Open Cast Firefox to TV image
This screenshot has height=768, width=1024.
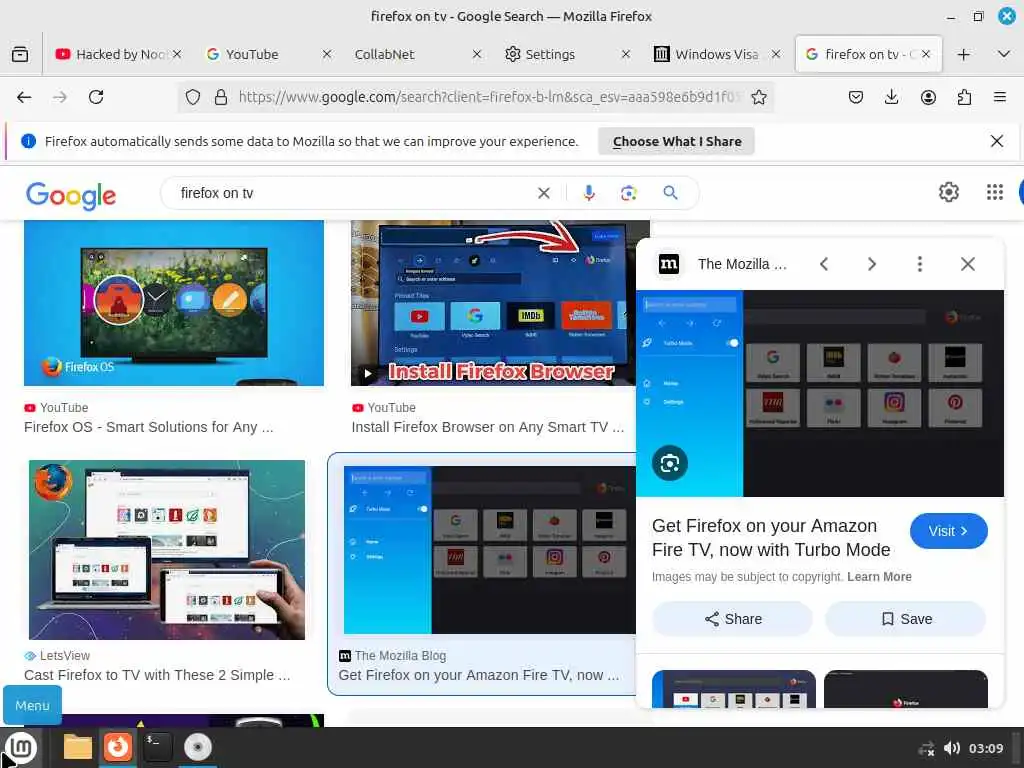[x=167, y=549]
